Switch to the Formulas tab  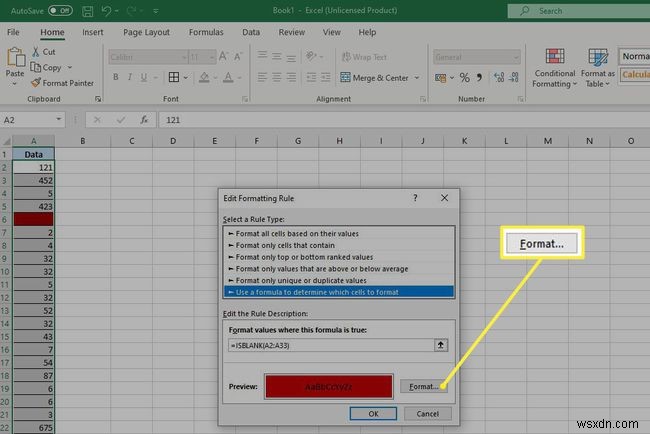click(x=206, y=32)
